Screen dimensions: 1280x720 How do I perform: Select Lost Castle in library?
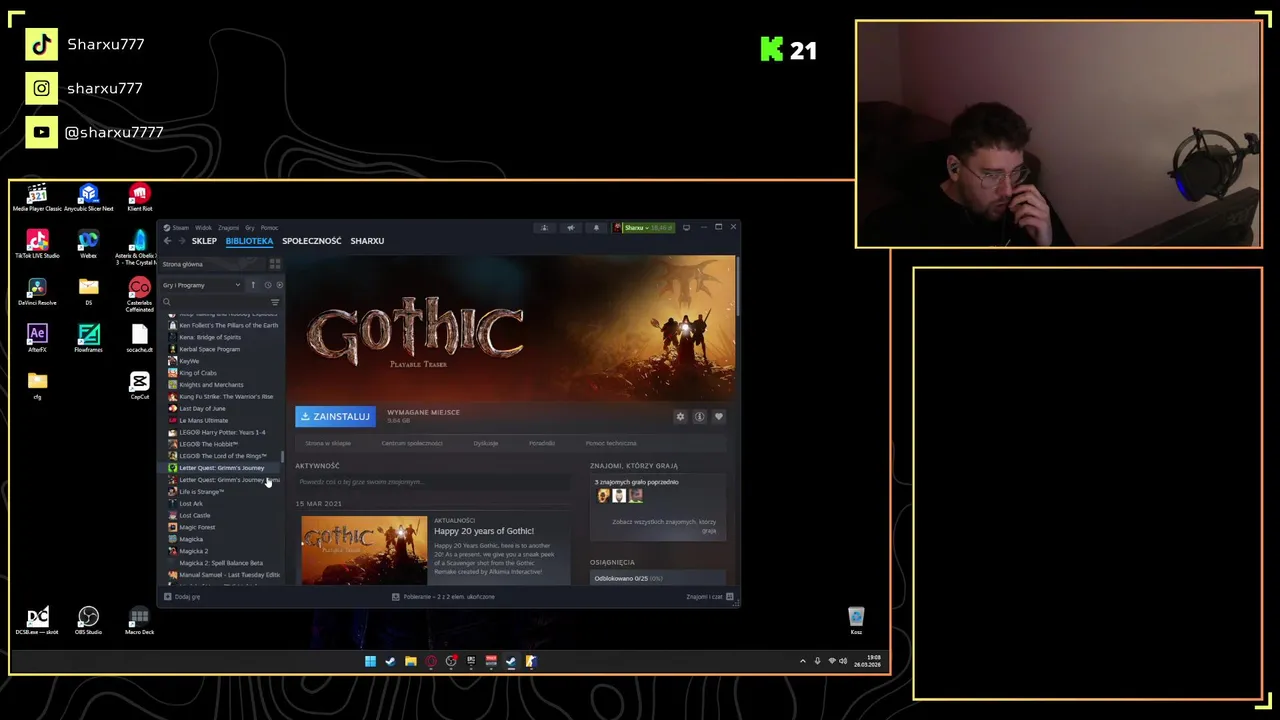pyautogui.click(x=194, y=516)
